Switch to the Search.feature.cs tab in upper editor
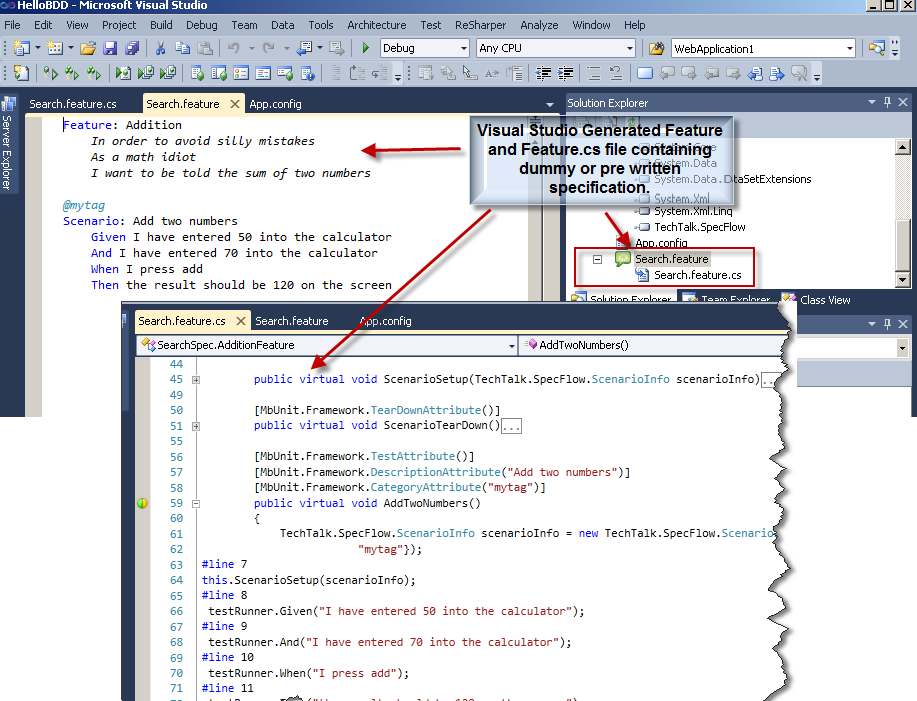Screen dimensions: 917x701 [x=73, y=104]
